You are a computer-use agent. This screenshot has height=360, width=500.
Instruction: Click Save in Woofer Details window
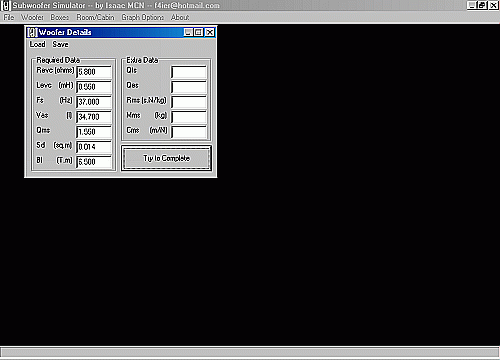click(x=60, y=44)
